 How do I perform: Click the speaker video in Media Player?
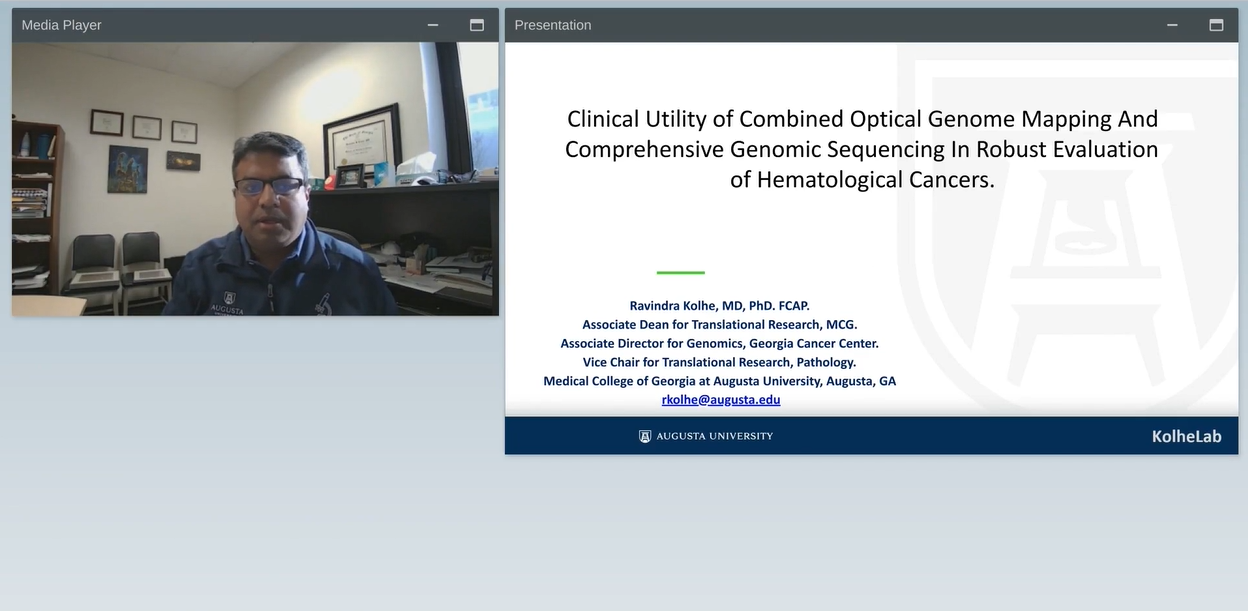(255, 179)
